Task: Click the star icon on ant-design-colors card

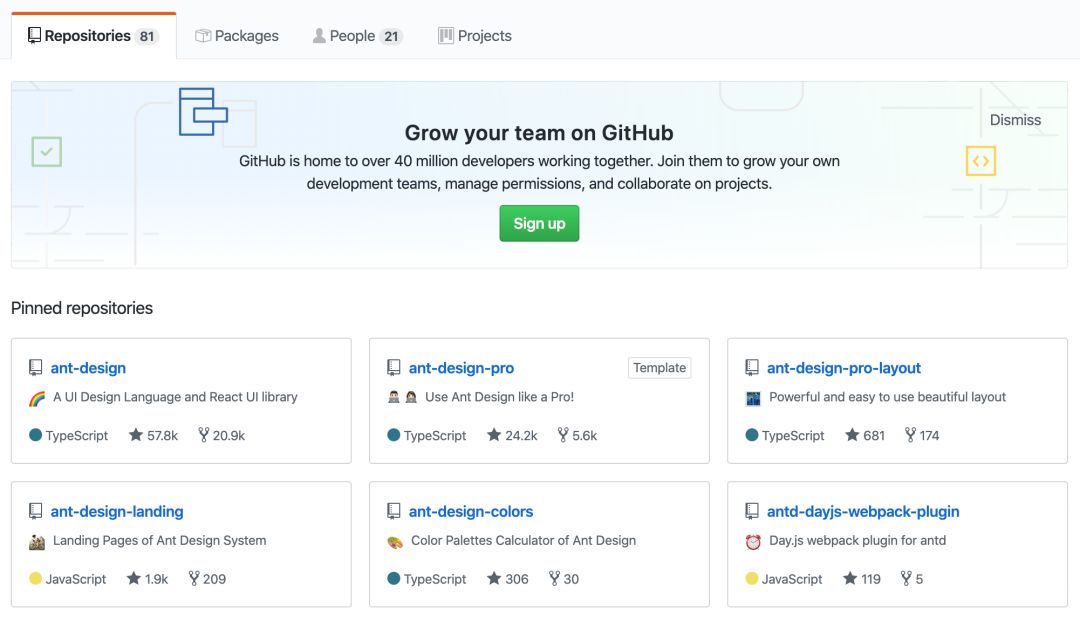Action: point(494,578)
